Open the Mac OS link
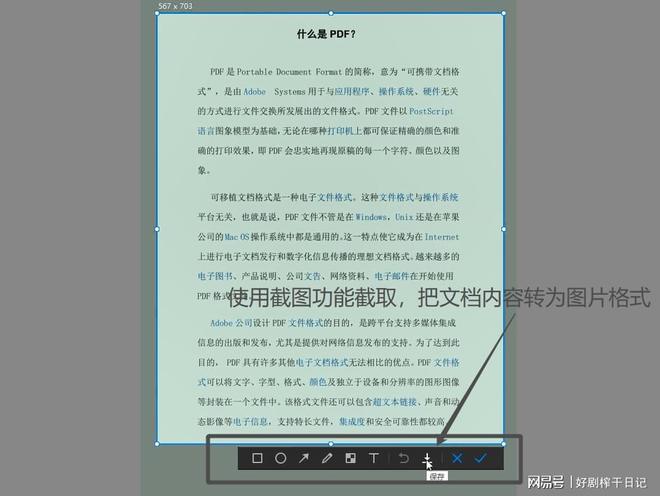This screenshot has height=496, width=660. 237,237
